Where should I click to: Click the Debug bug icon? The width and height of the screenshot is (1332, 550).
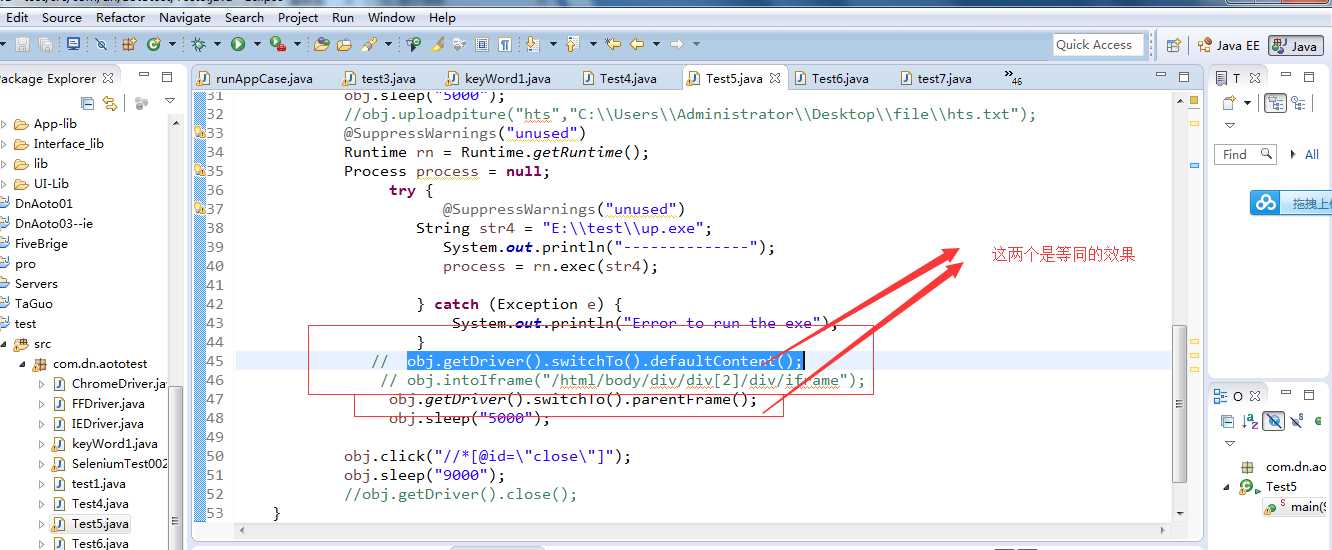[198, 44]
